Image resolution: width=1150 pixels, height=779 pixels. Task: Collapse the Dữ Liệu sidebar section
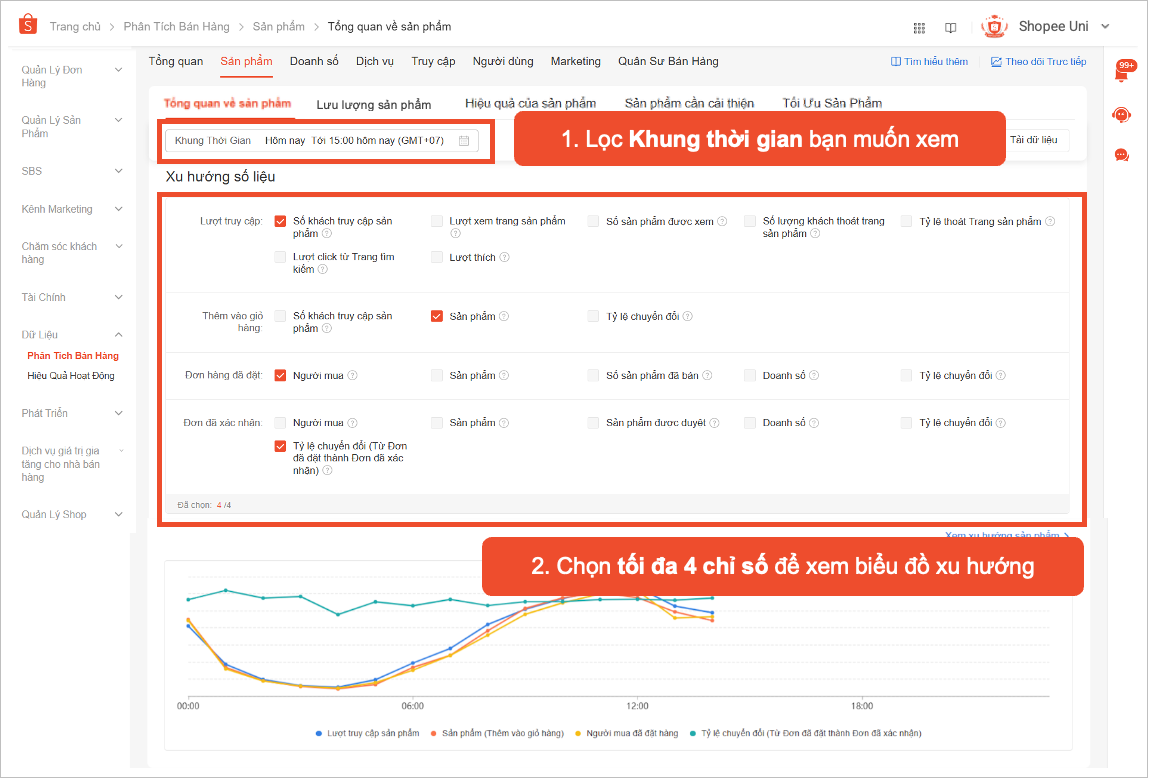[118, 335]
